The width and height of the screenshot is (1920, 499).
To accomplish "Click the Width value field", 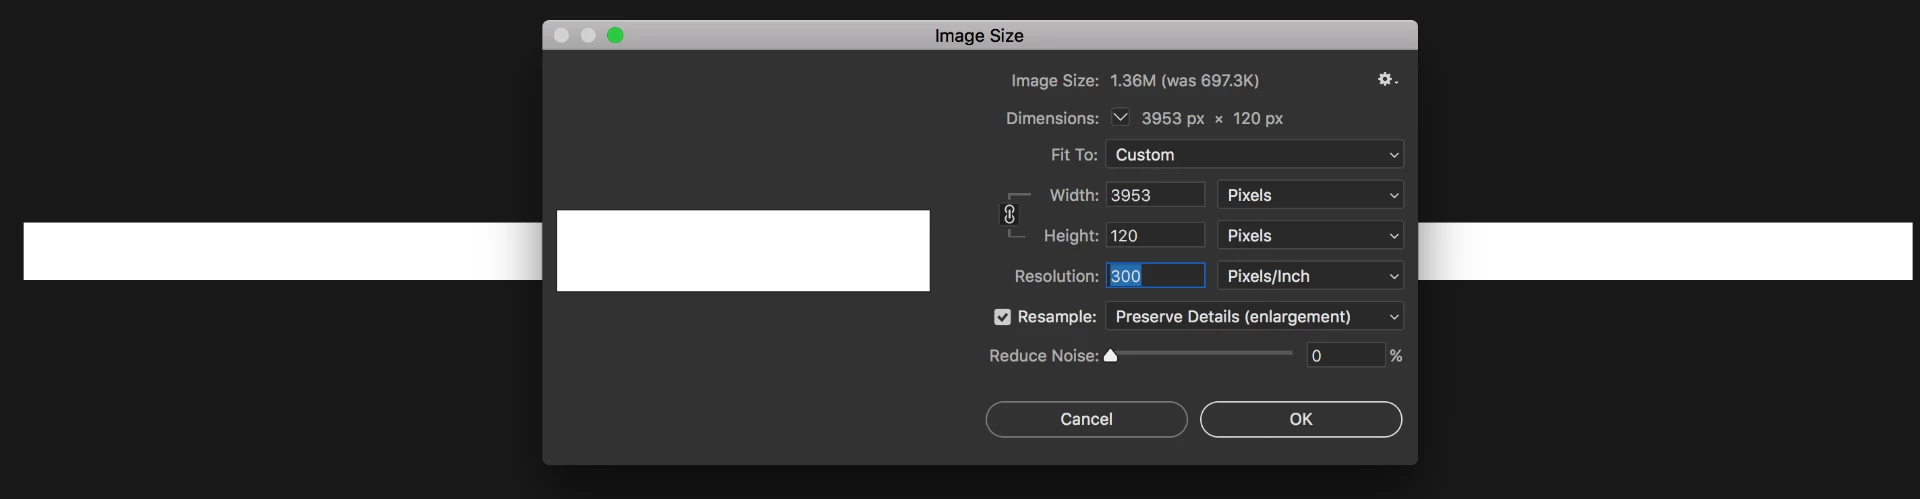I will pos(1155,195).
